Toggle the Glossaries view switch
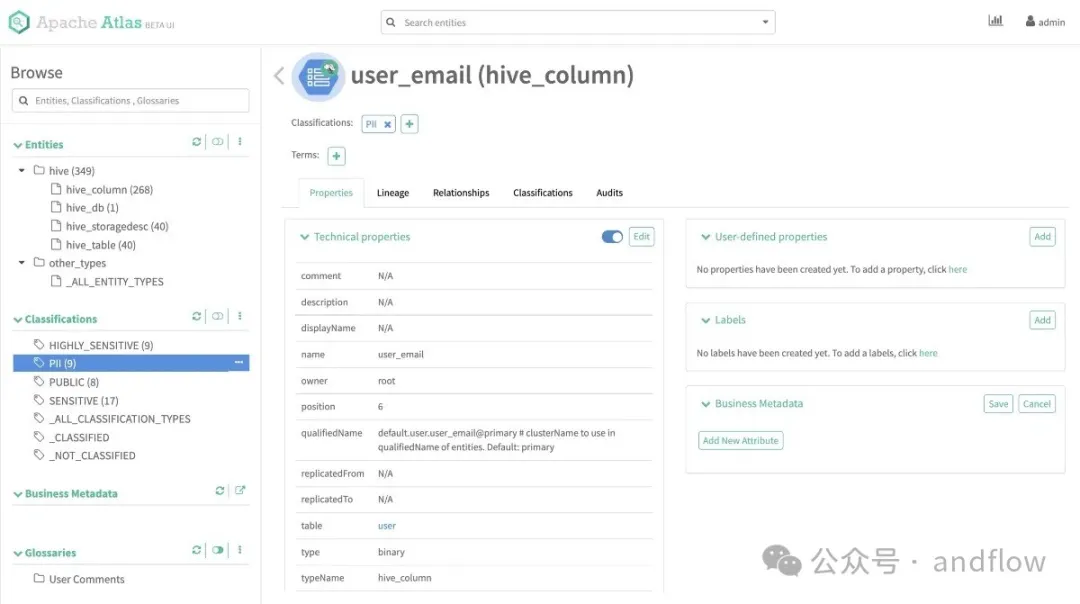This screenshot has width=1080, height=604. 218,550
